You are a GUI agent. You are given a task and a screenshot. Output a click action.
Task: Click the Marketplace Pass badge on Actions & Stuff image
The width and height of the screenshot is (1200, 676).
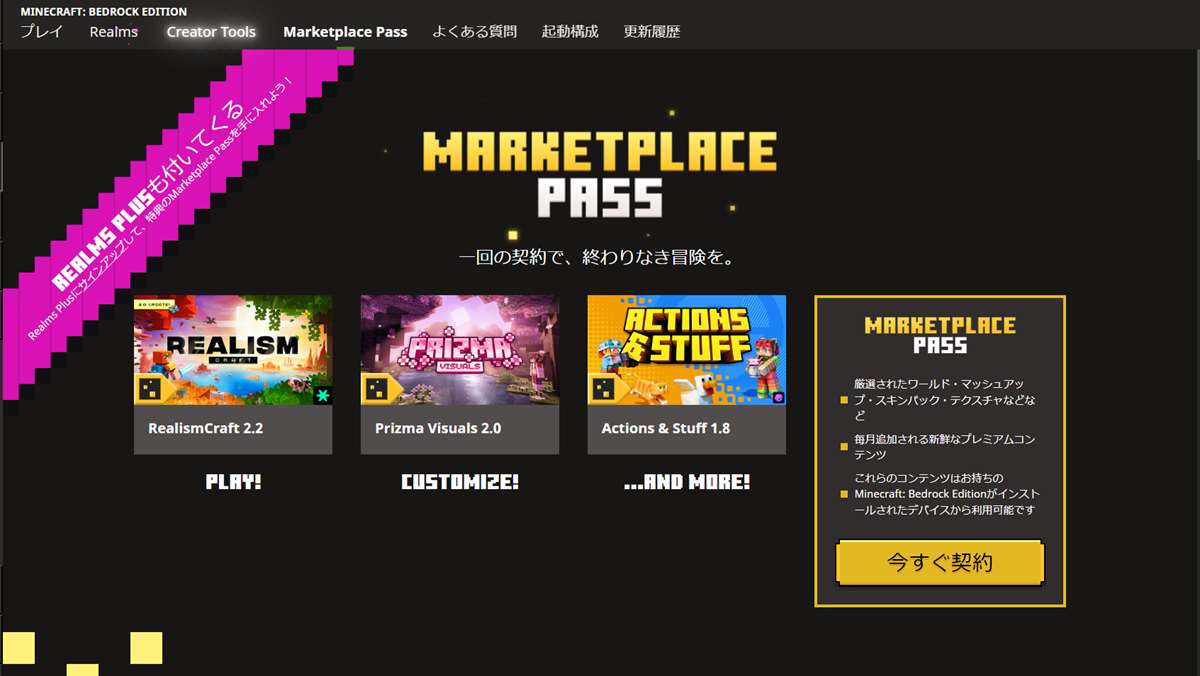(x=607, y=389)
